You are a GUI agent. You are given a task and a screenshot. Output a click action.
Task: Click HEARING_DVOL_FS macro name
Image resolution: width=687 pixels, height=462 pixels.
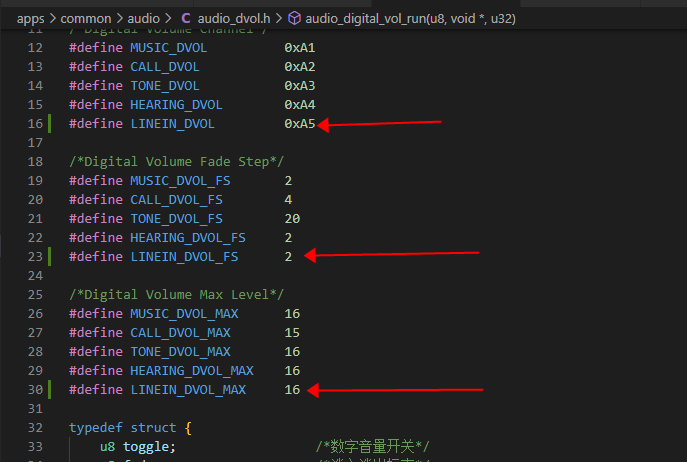click(188, 238)
